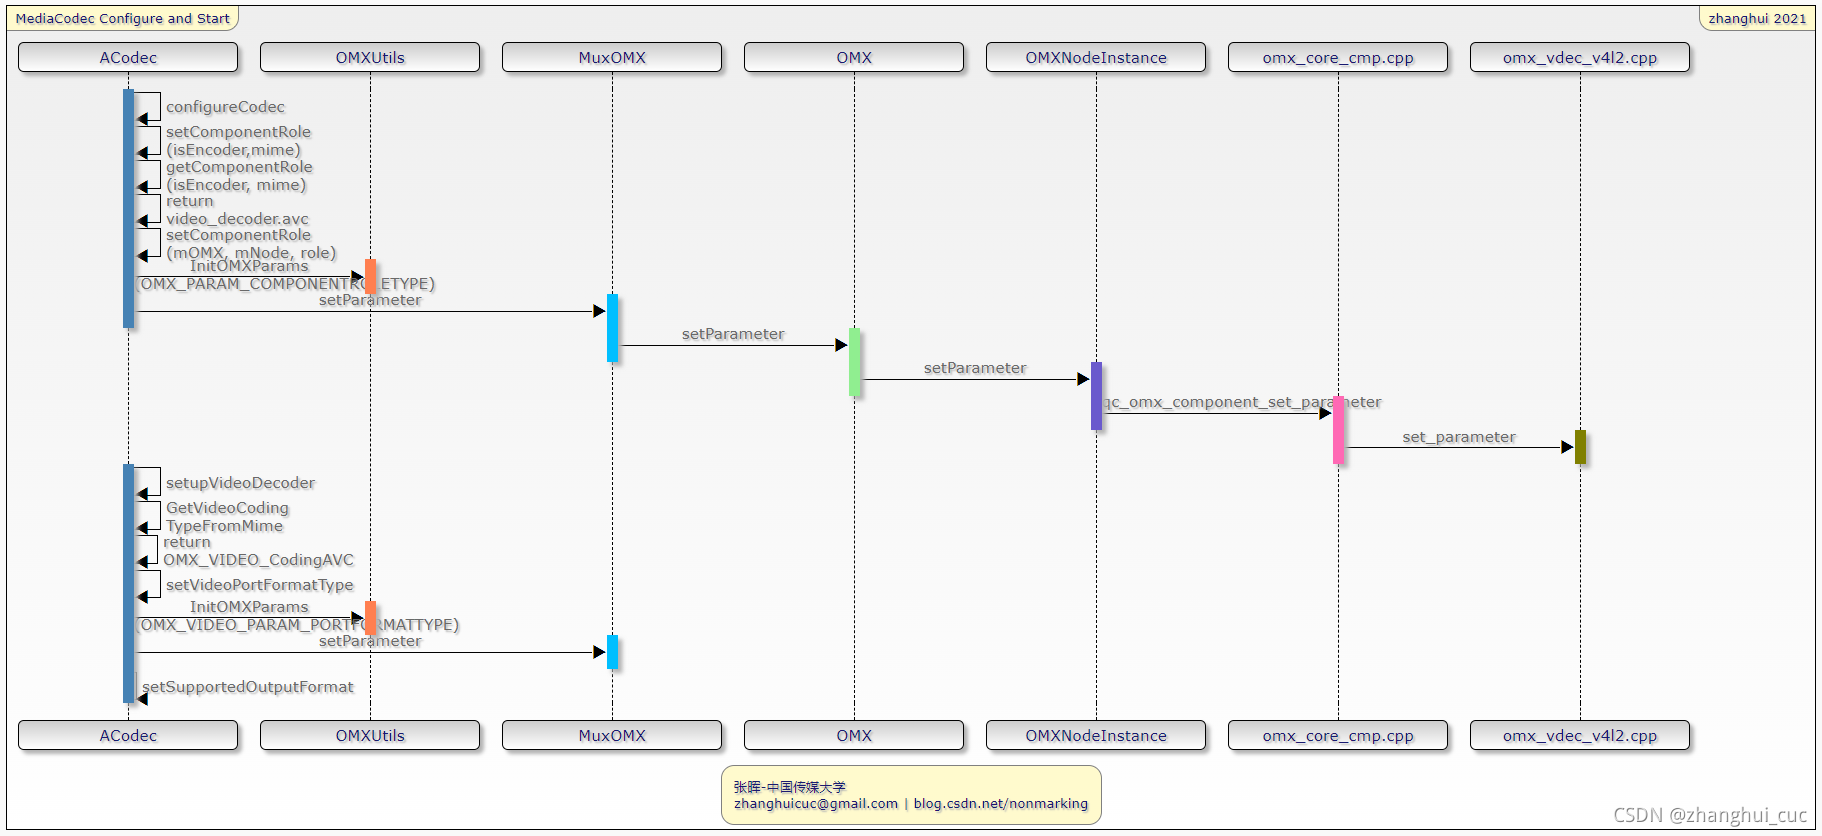Click the header OMXNodeInstance participant box

point(1096,57)
